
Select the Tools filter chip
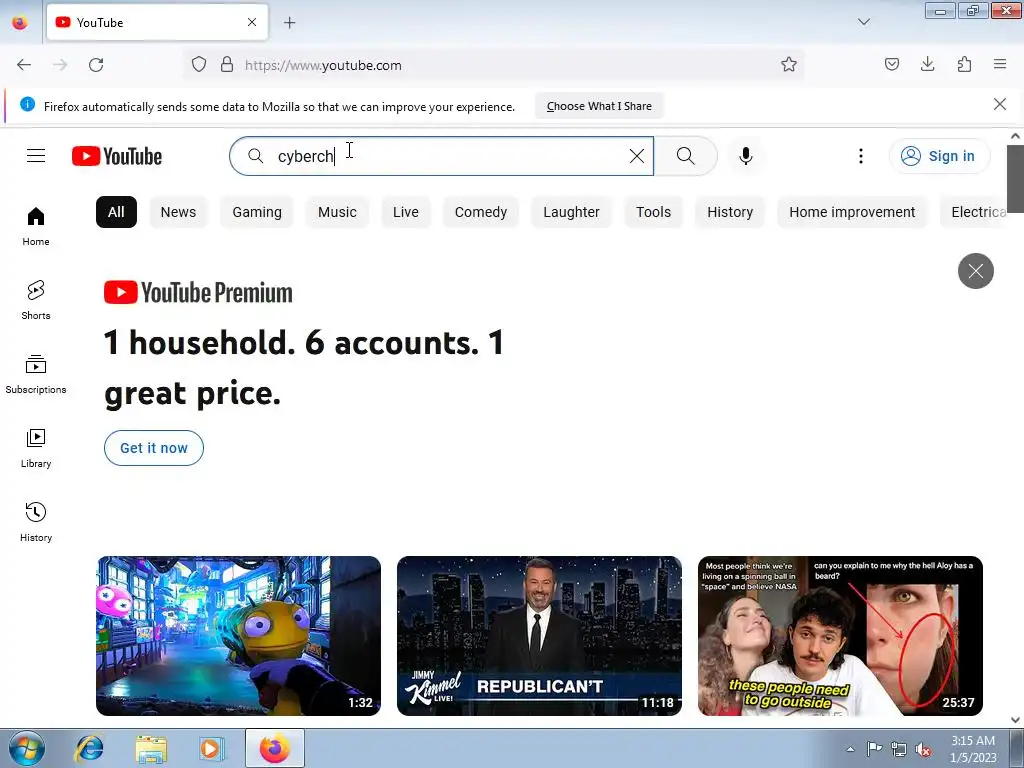[x=653, y=212]
